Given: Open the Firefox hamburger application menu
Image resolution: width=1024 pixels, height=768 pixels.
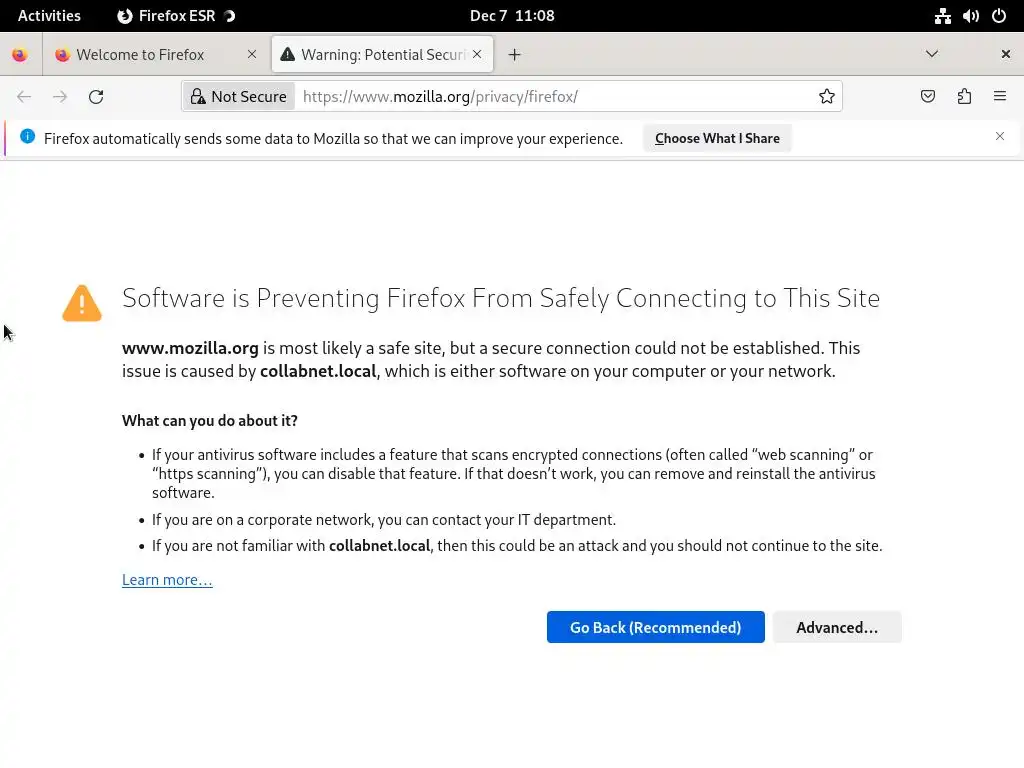Looking at the screenshot, I should (x=1000, y=97).
